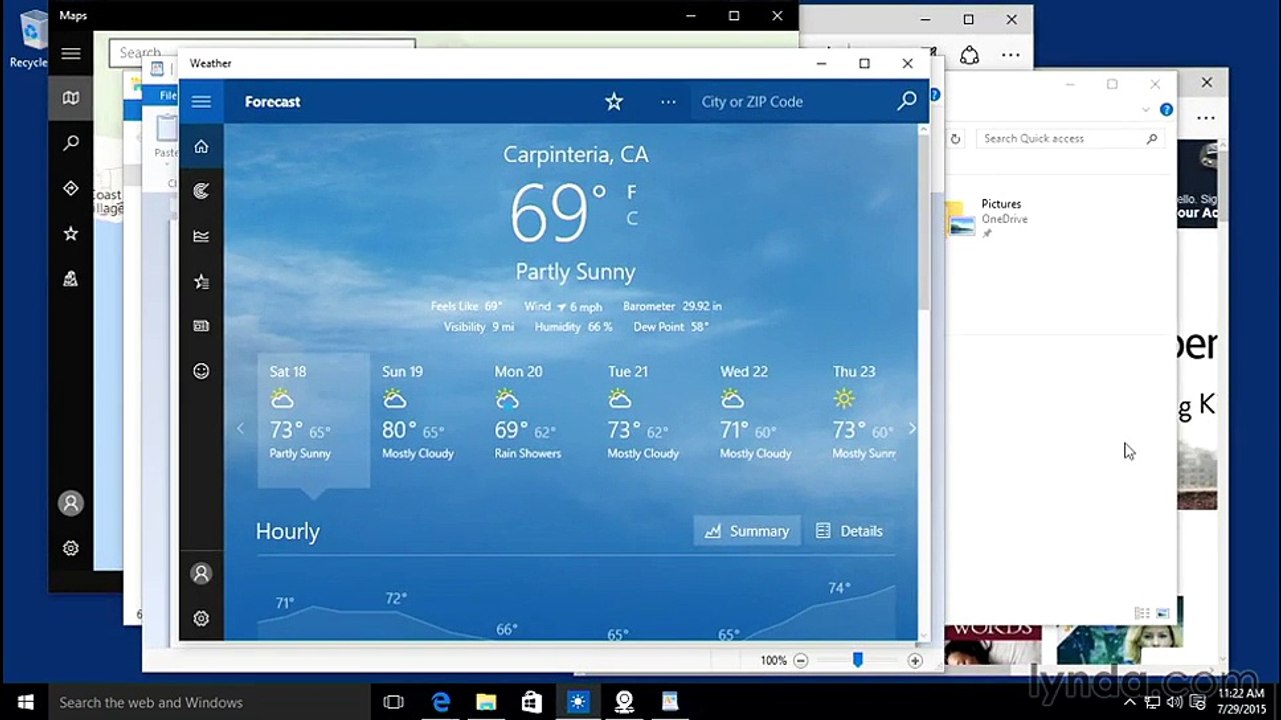
Task: Open Microsoft Edge from the taskbar
Action: pyautogui.click(x=440, y=702)
